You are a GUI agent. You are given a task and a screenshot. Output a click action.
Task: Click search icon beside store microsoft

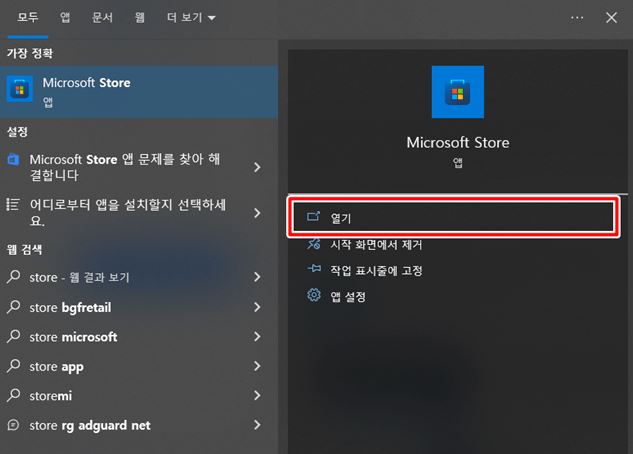pyautogui.click(x=14, y=336)
